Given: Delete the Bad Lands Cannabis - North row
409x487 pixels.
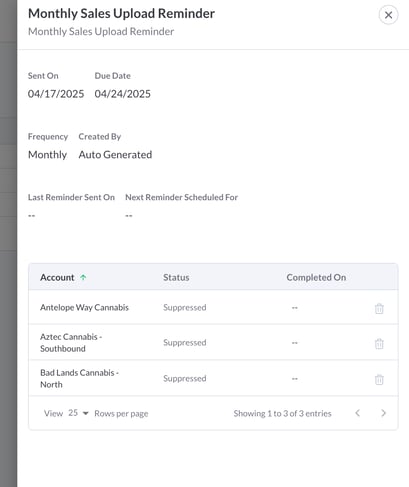Looking at the screenshot, I should click(x=379, y=379).
